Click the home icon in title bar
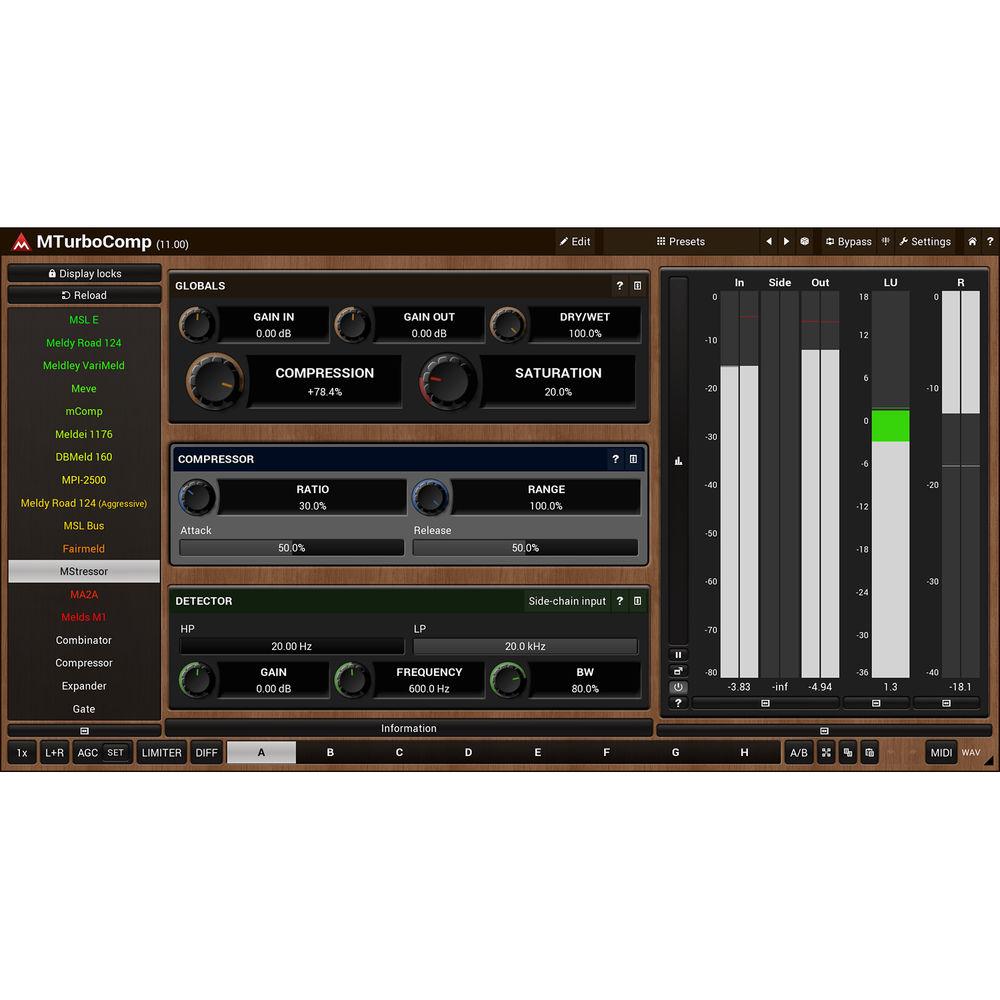The image size is (1000, 1000). (971, 242)
